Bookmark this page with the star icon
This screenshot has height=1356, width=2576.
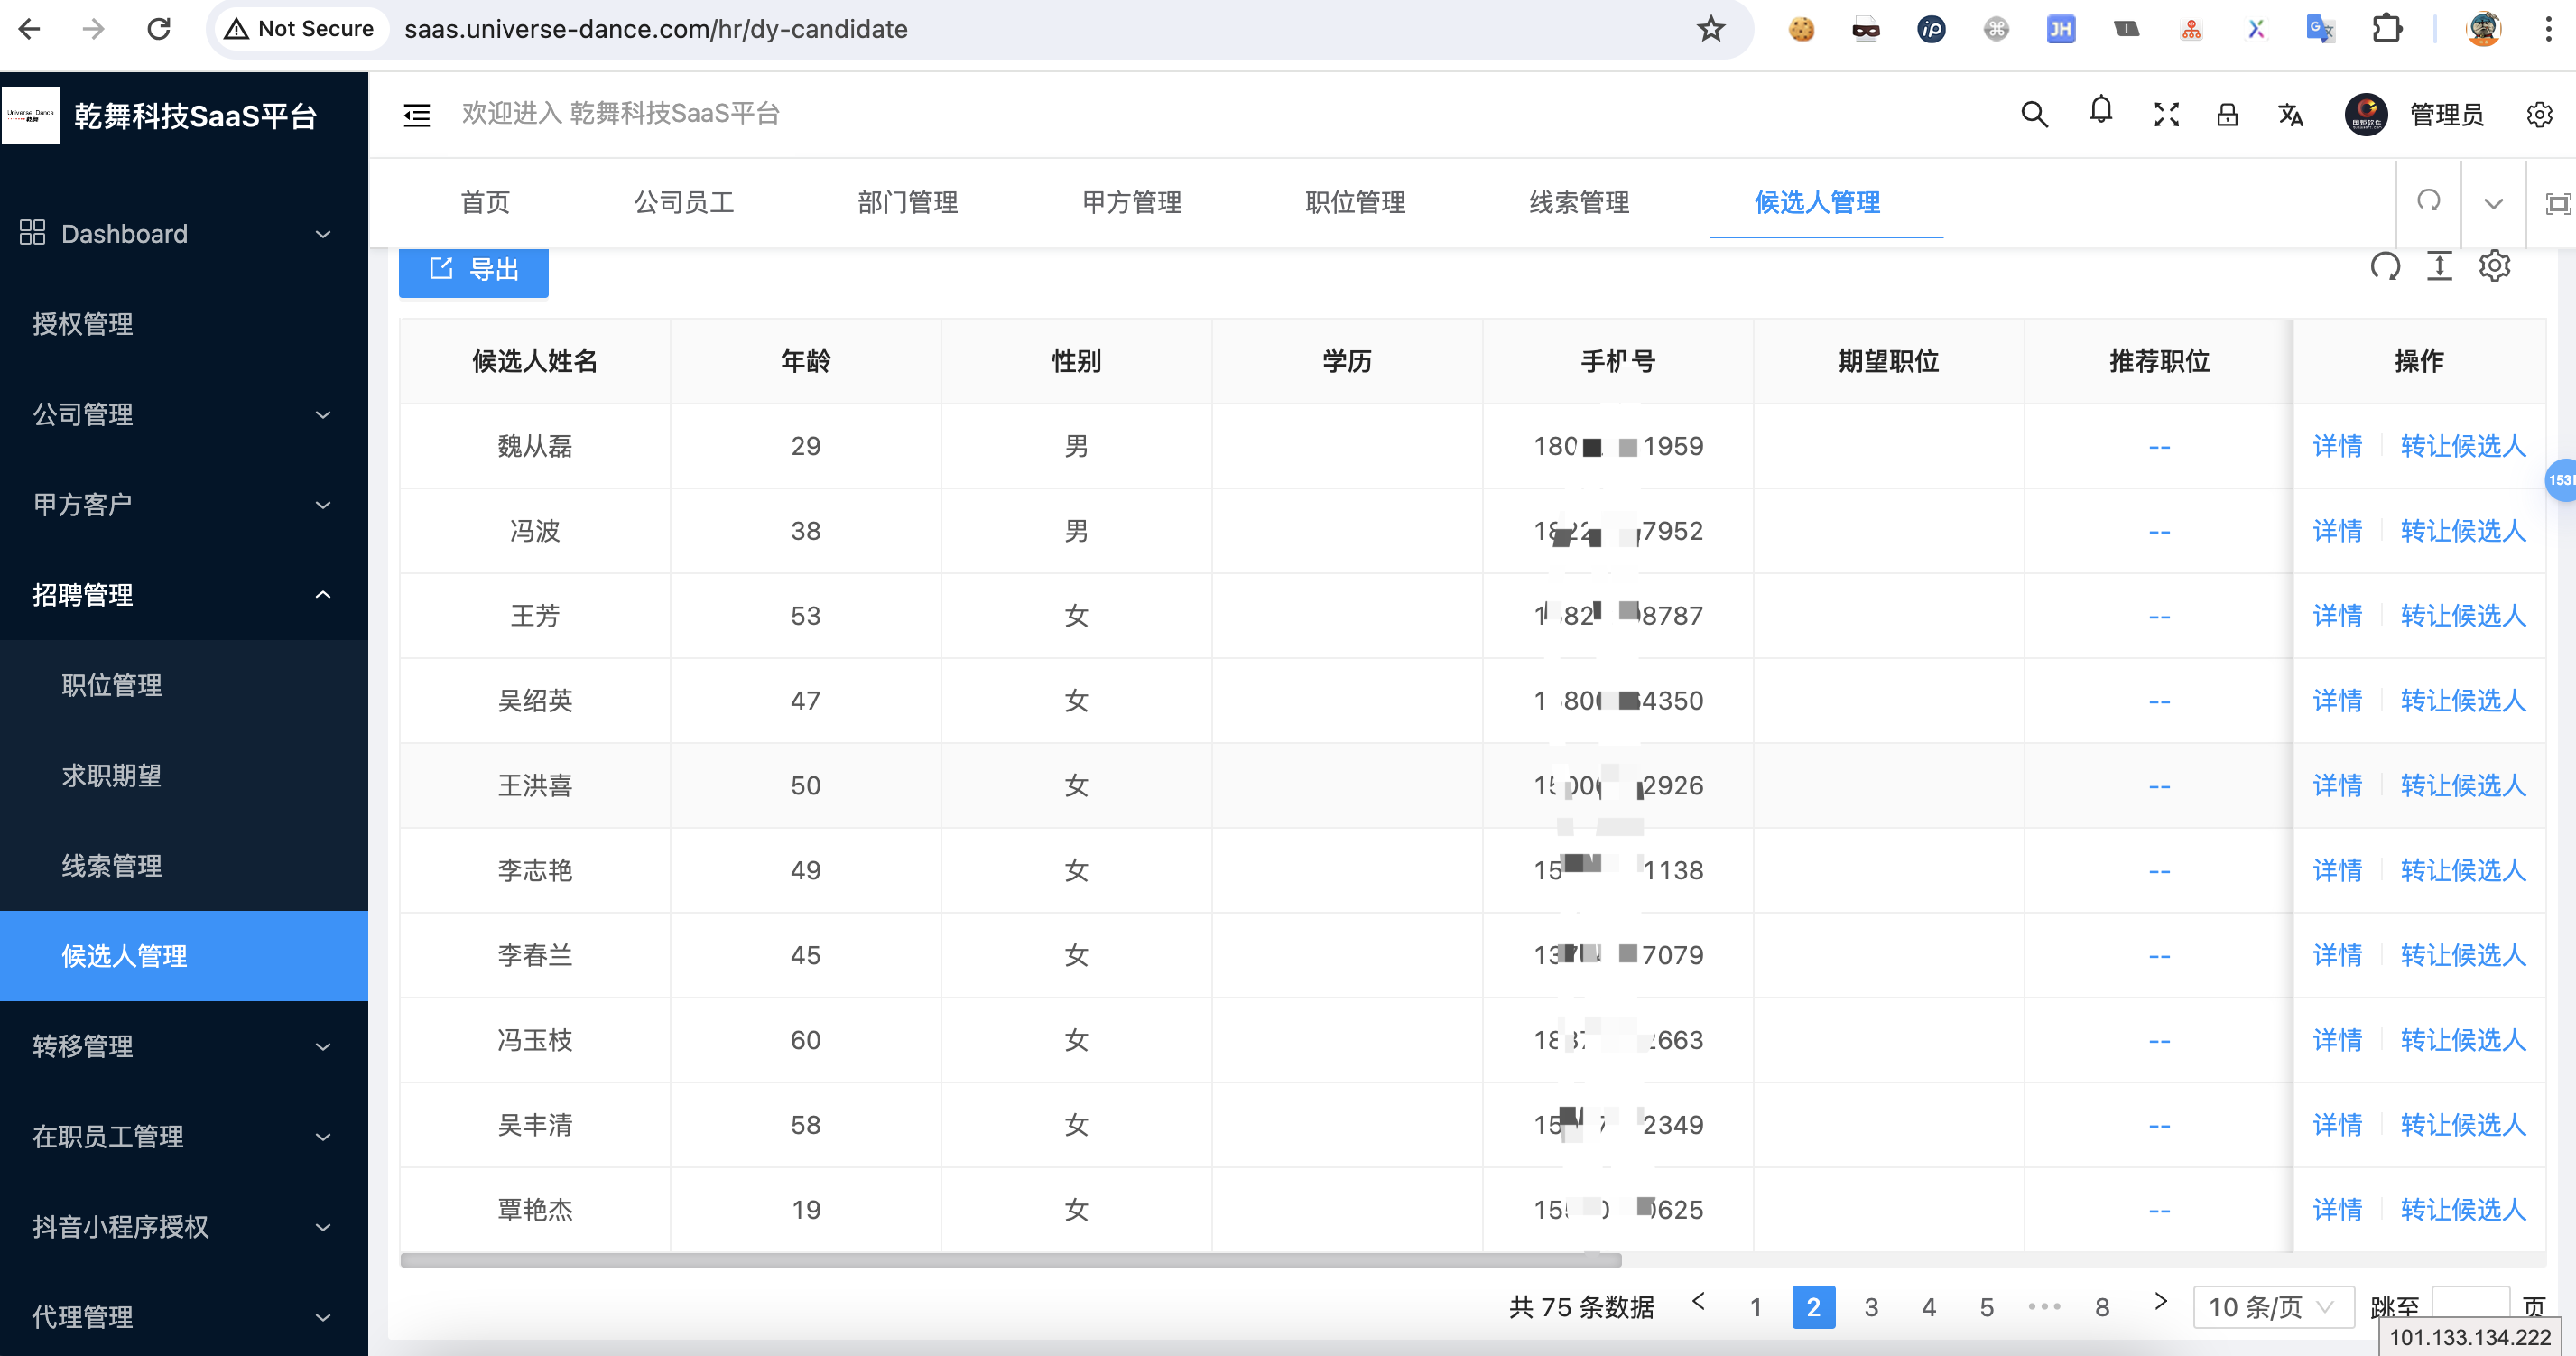1710,29
